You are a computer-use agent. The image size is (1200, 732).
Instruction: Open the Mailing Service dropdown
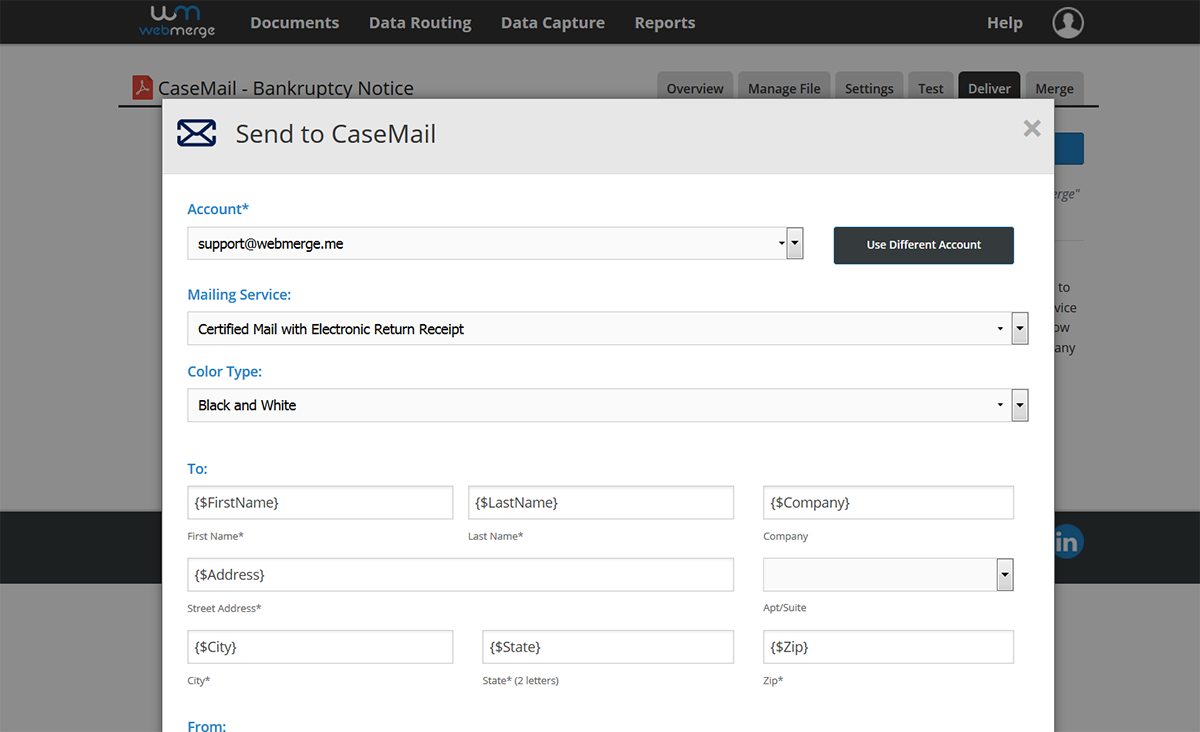point(608,328)
